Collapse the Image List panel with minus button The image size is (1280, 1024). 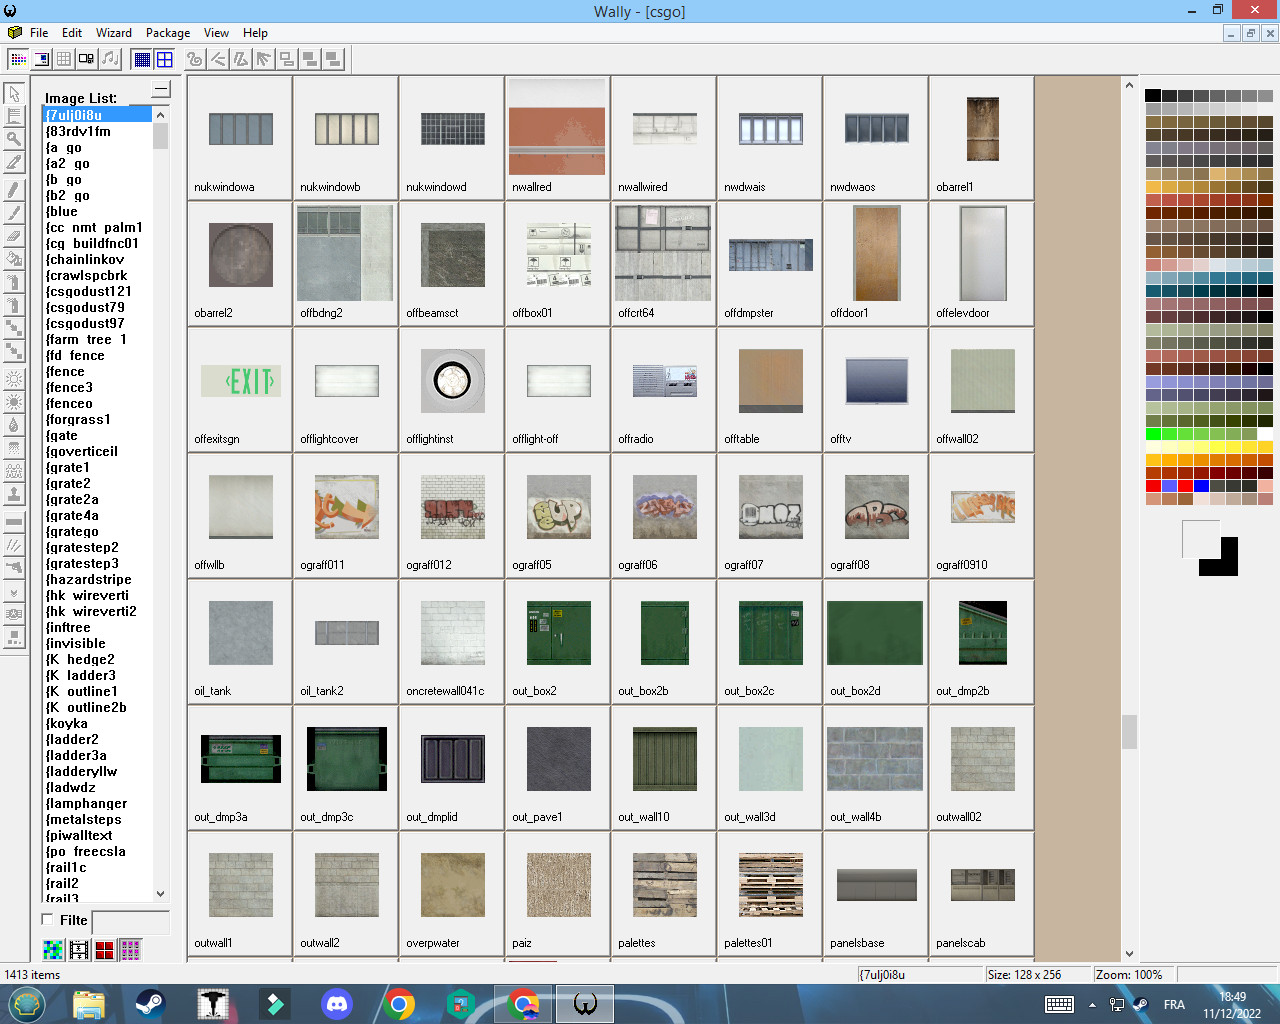161,90
